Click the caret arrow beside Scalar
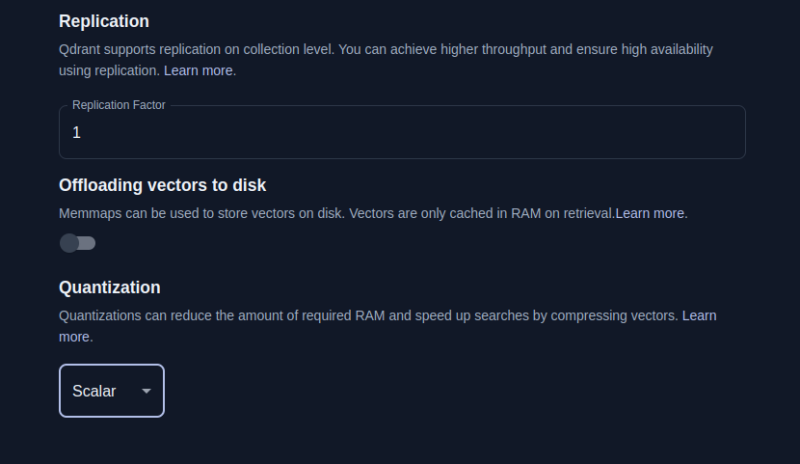This screenshot has height=464, width=800. (x=146, y=391)
